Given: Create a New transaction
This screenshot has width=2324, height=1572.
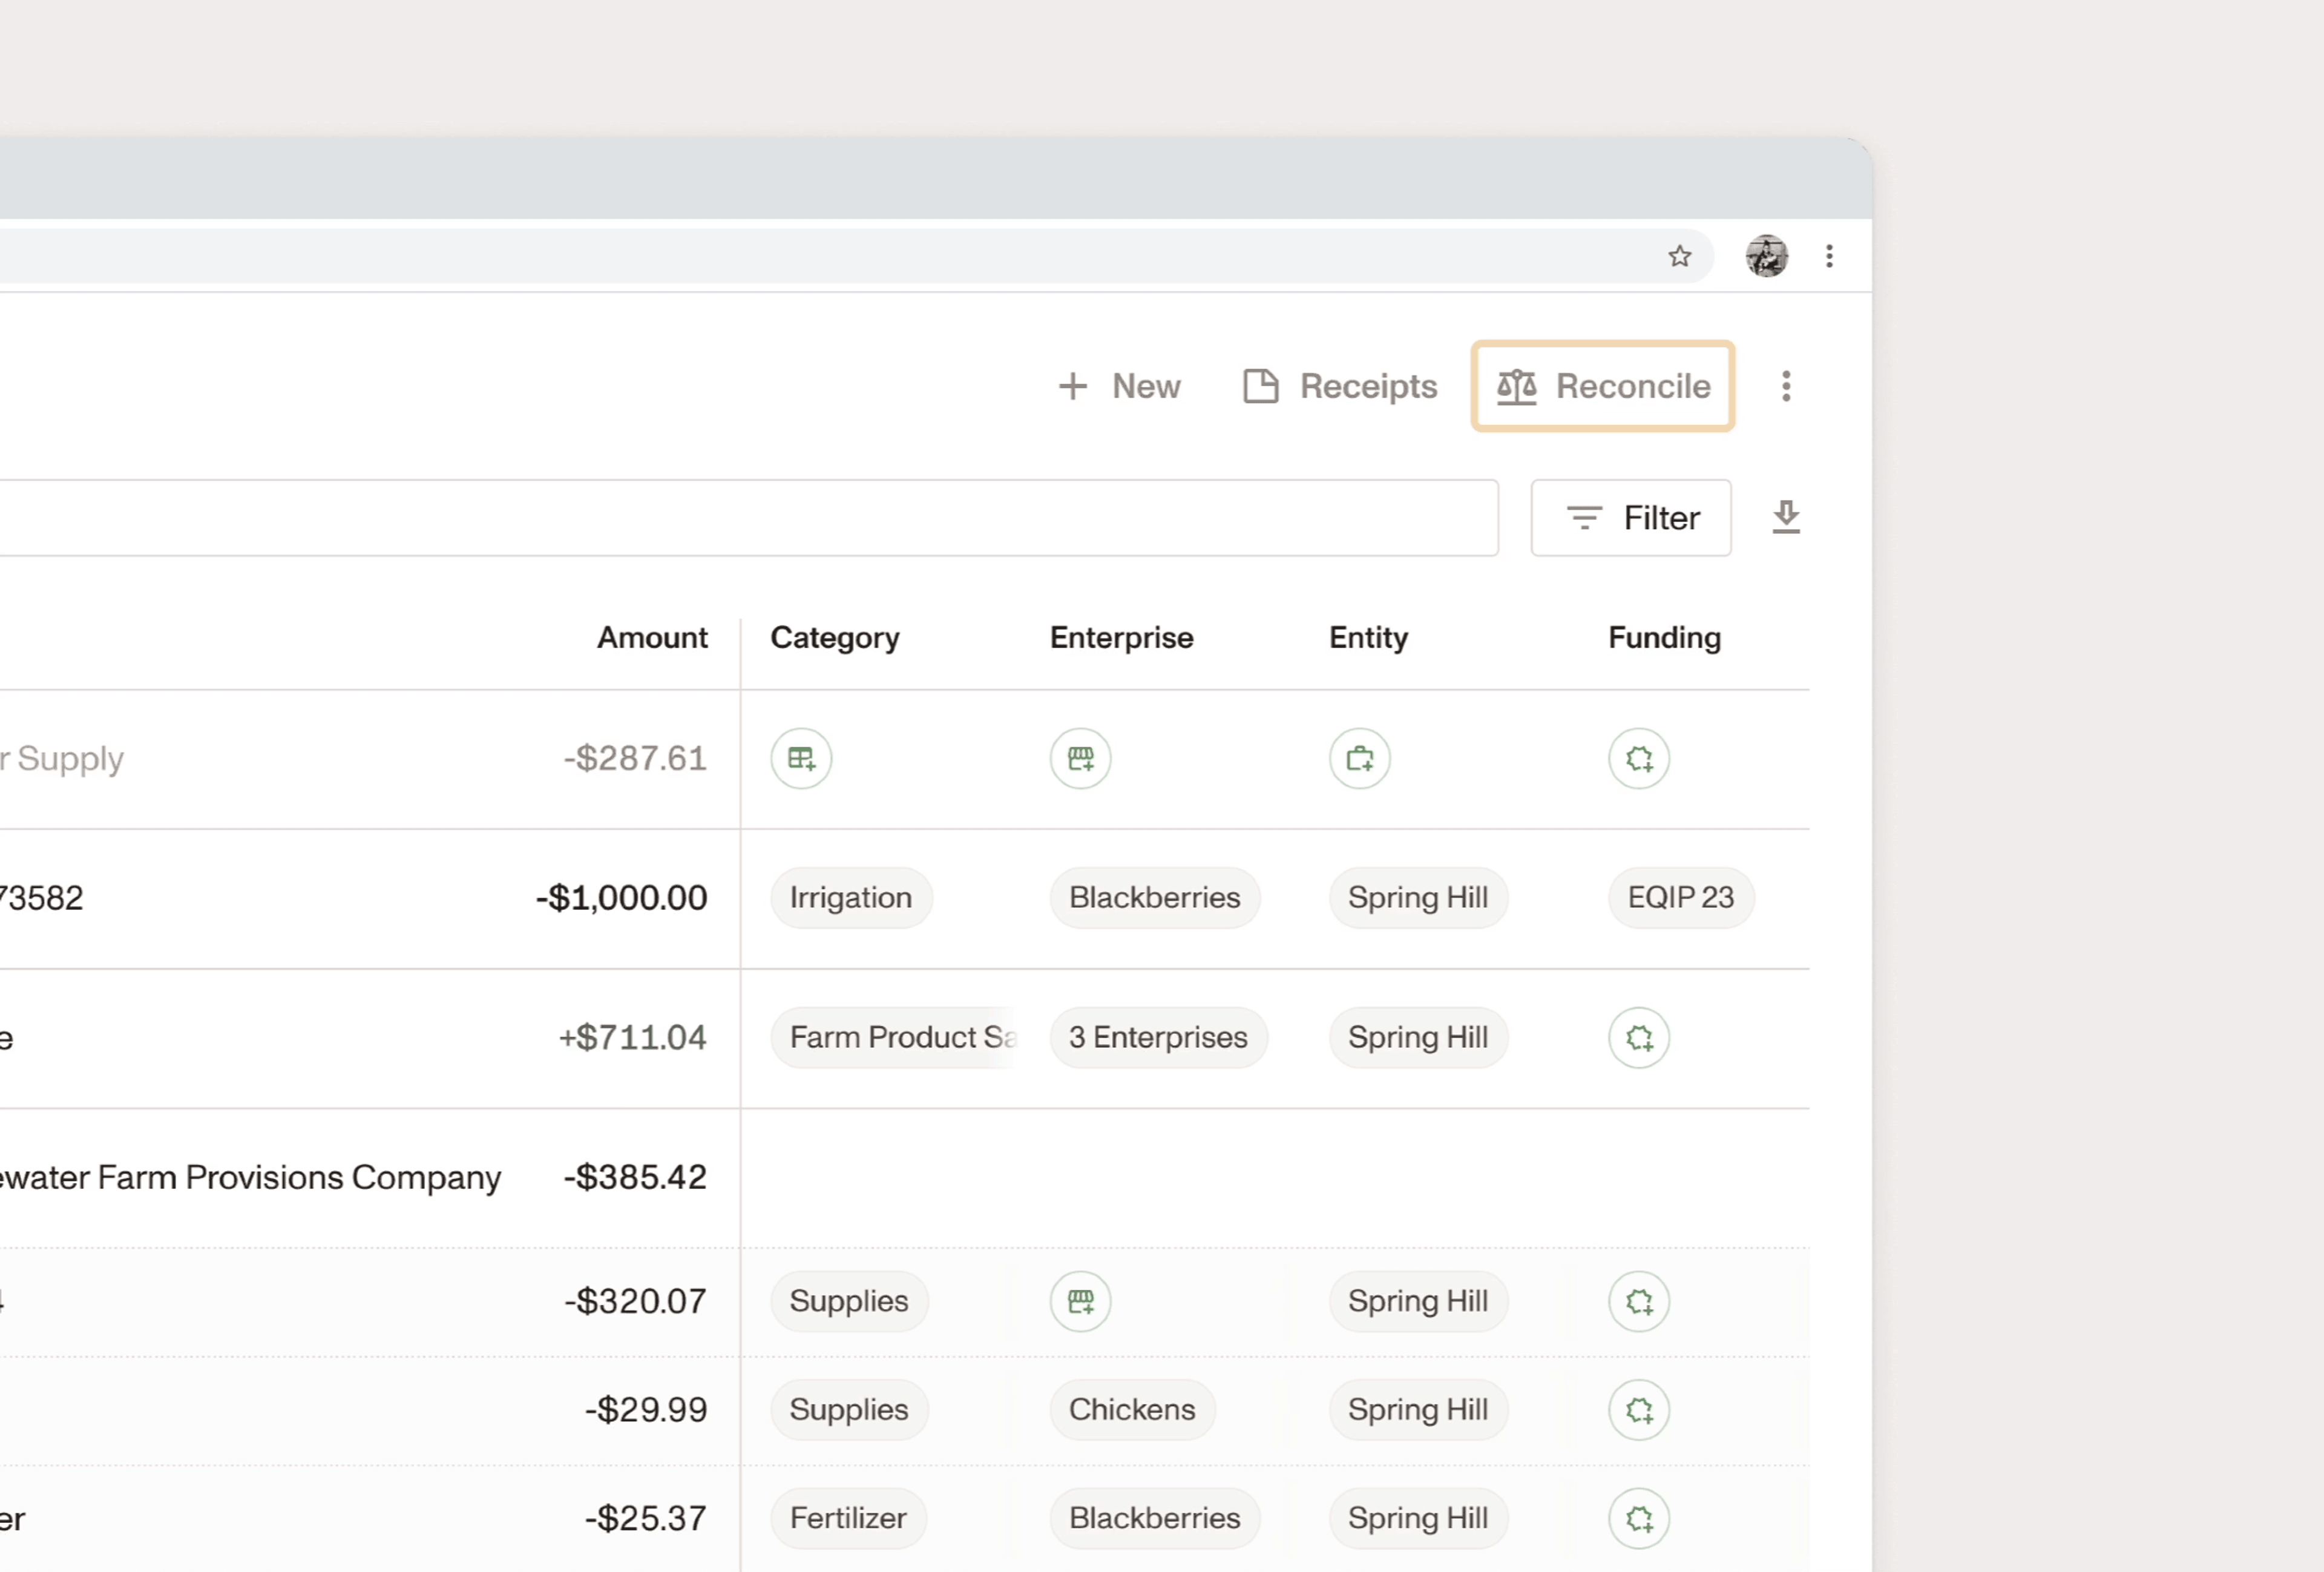Looking at the screenshot, I should (x=1119, y=386).
